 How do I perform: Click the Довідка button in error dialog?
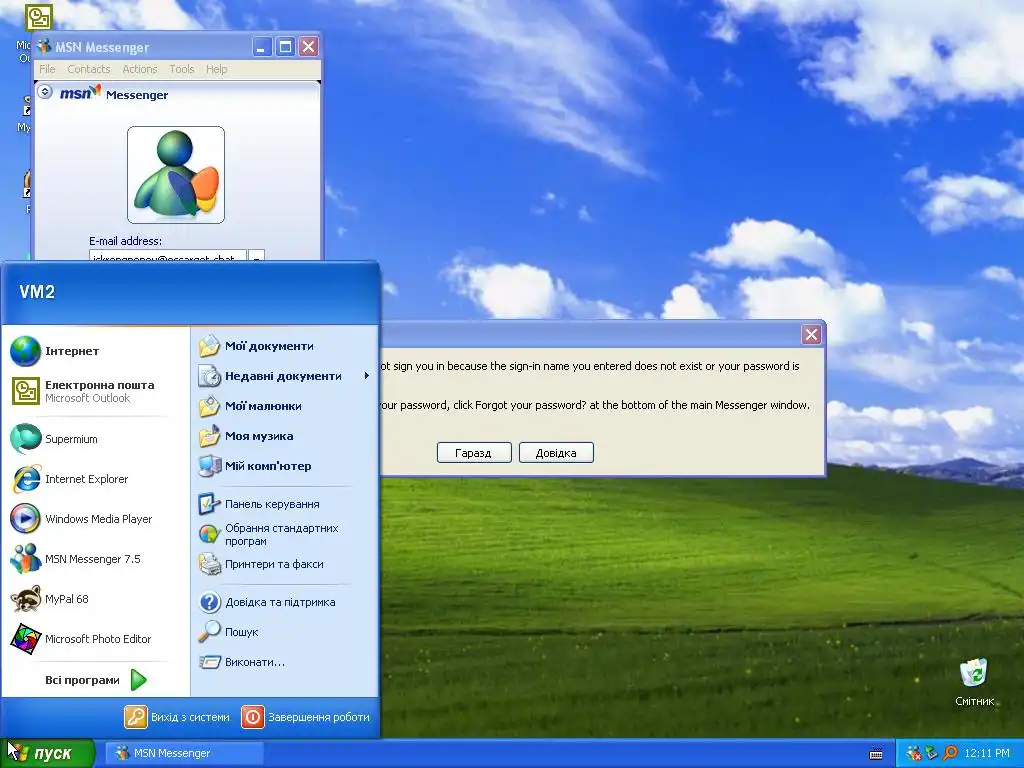(x=556, y=453)
